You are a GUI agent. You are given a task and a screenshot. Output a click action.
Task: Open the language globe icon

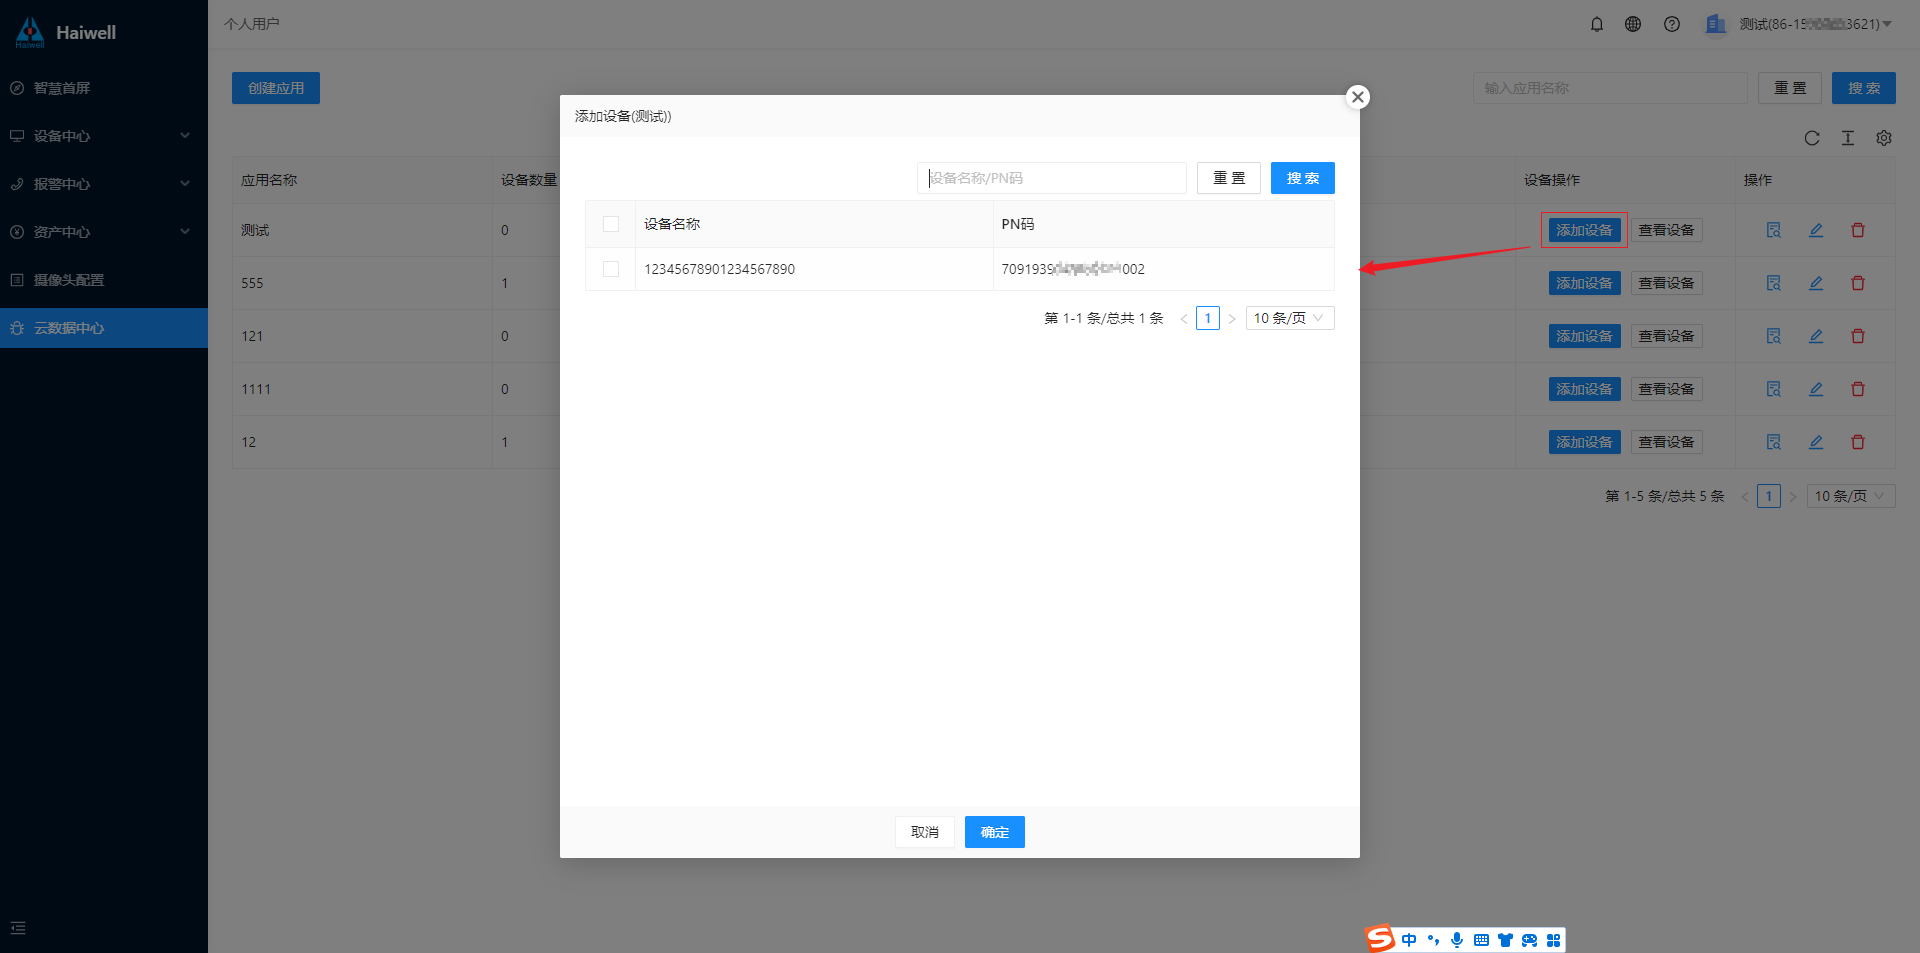click(x=1633, y=24)
